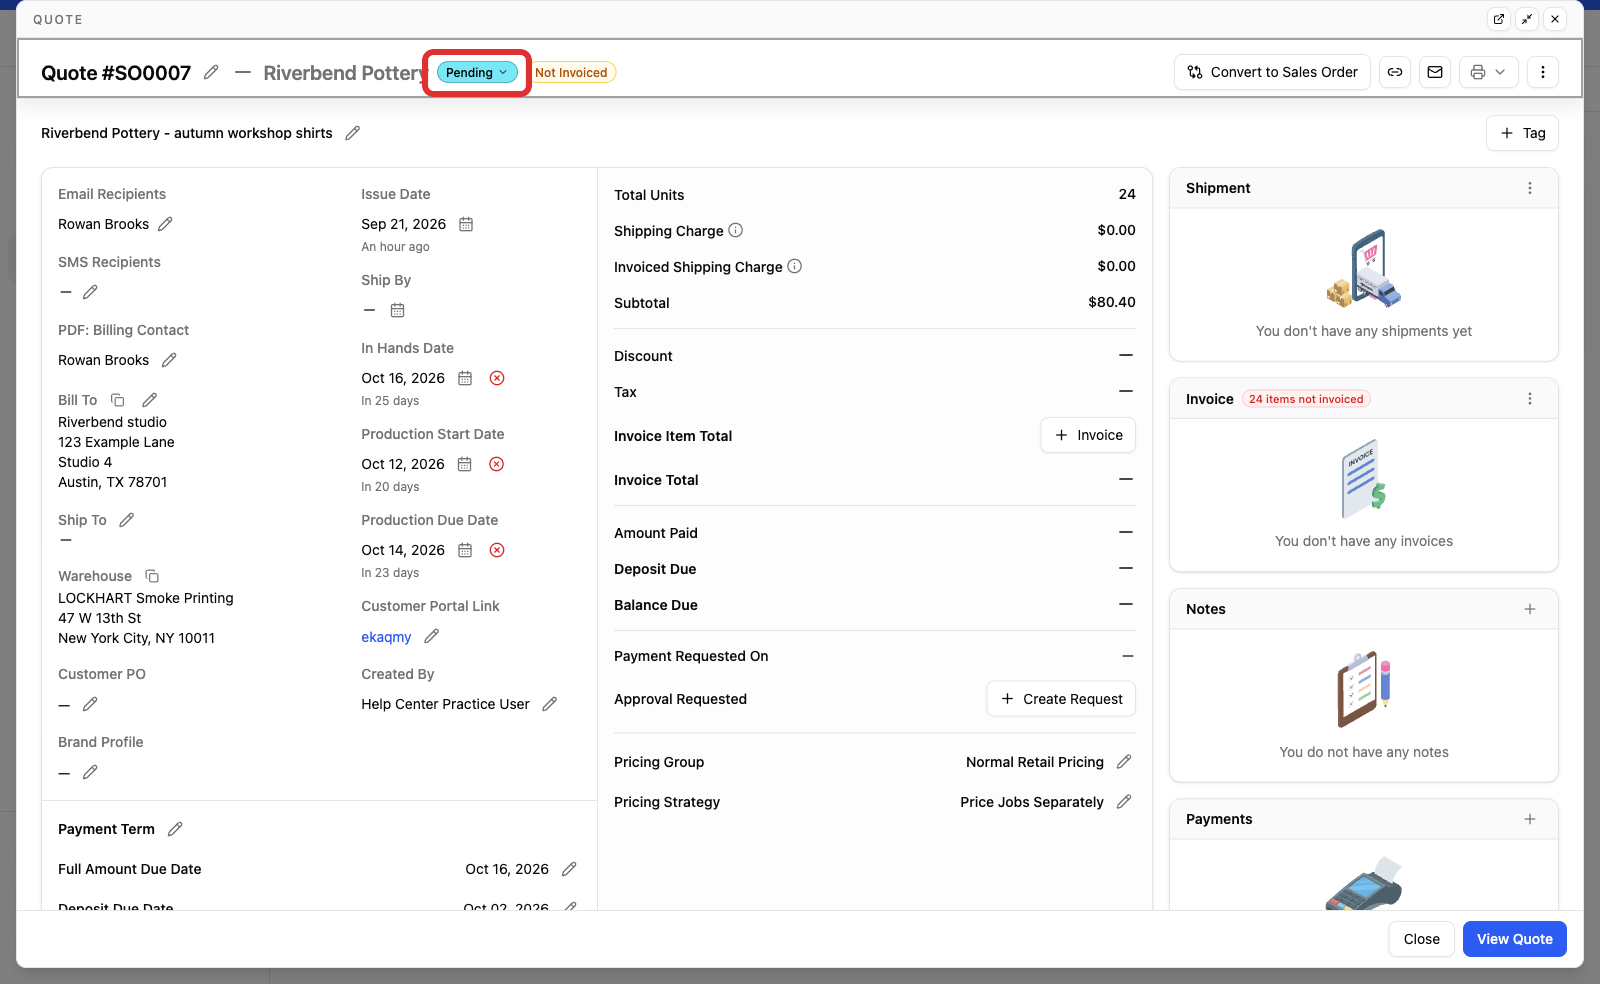The image size is (1600, 984).
Task: Edit PDF Billing Contact Rowan Brooks
Action: click(169, 360)
